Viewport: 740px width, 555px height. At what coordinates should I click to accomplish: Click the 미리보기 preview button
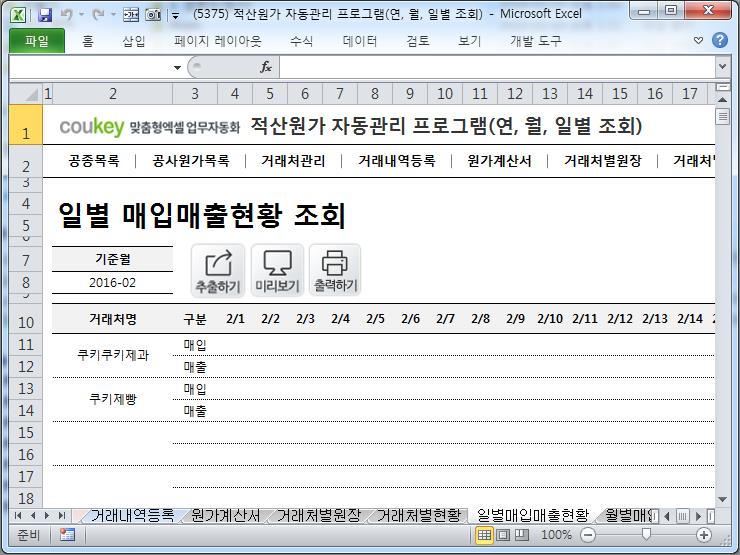pos(277,271)
